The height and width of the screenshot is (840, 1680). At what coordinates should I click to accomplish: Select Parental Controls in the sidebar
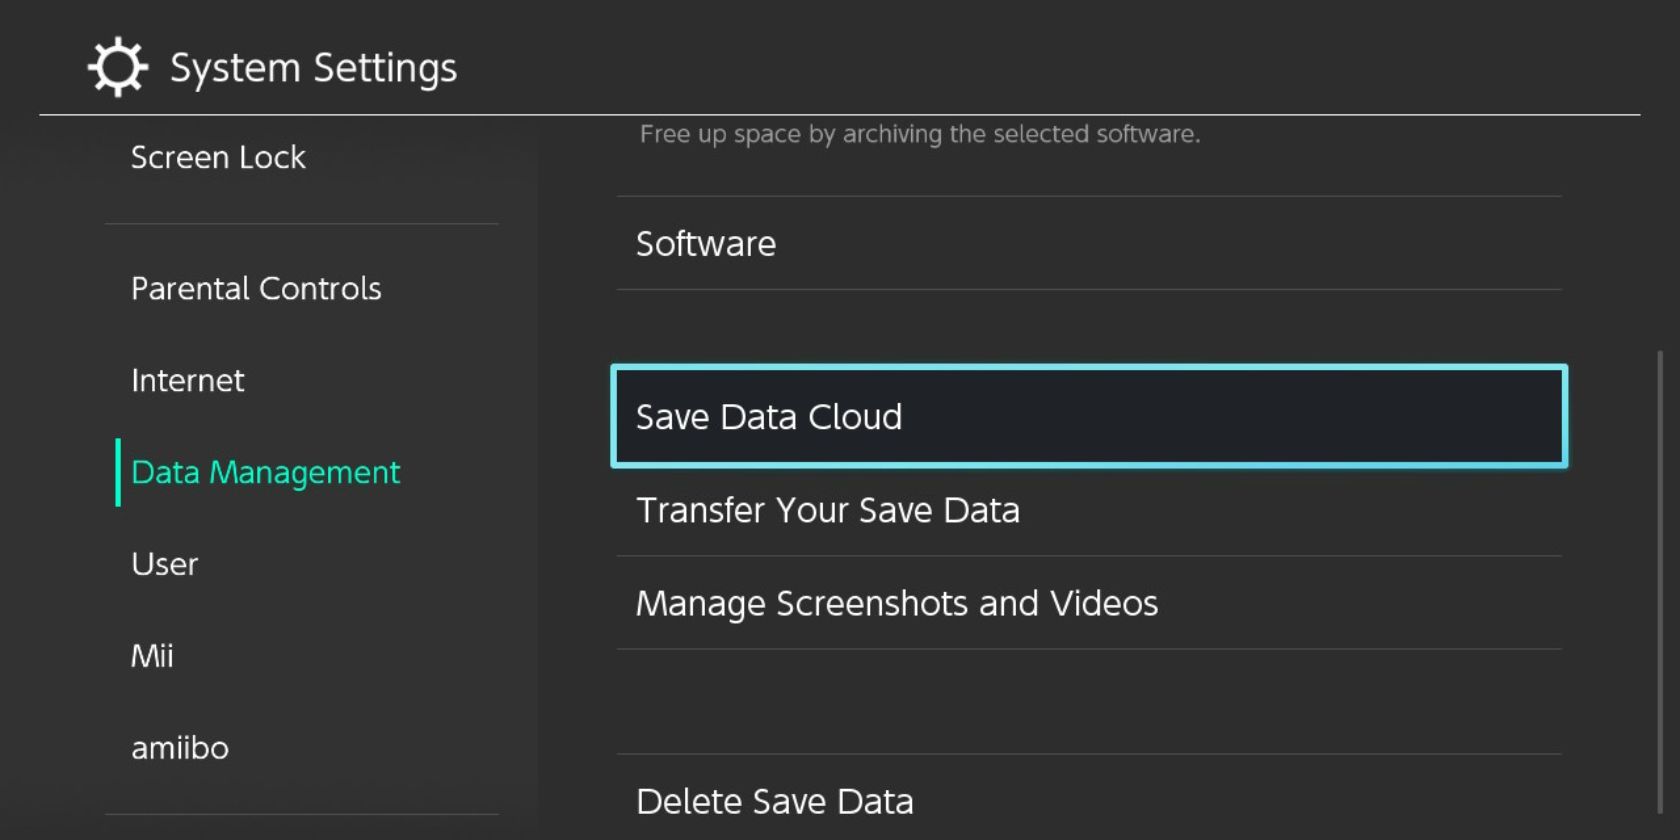256,288
